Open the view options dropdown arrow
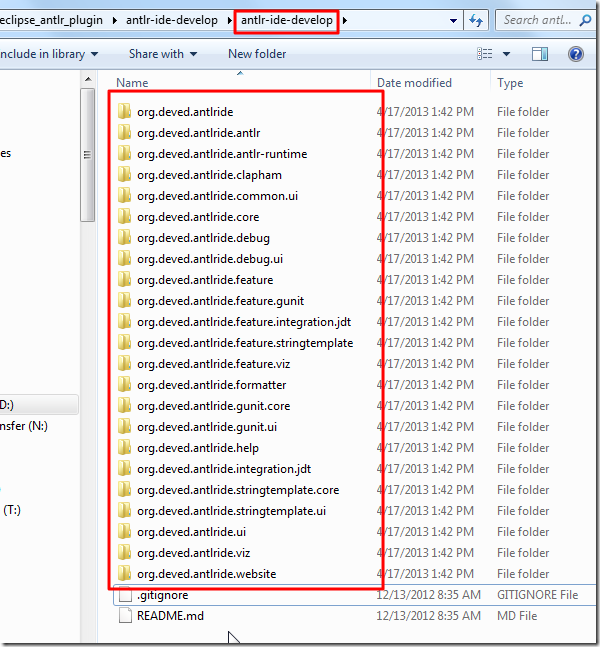The image size is (600, 647). pyautogui.click(x=506, y=54)
